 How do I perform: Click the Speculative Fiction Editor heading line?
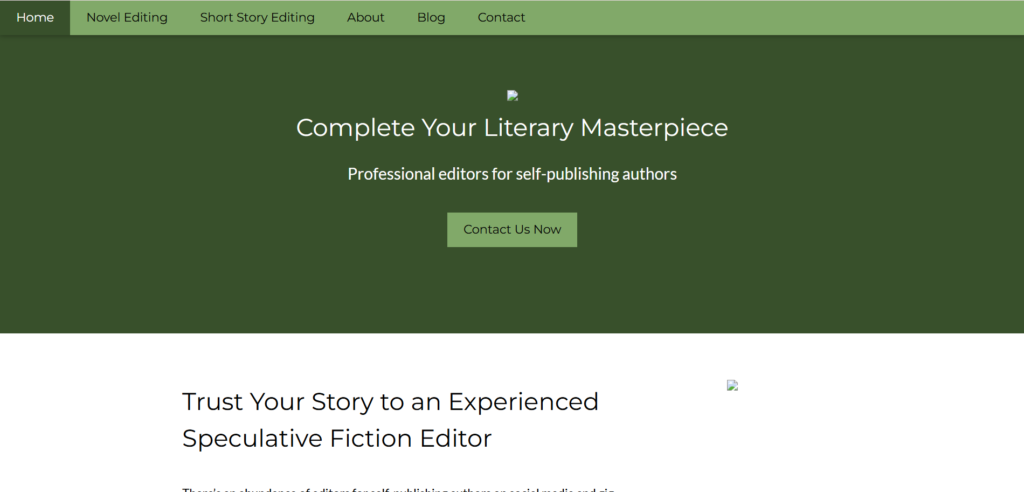pos(336,438)
